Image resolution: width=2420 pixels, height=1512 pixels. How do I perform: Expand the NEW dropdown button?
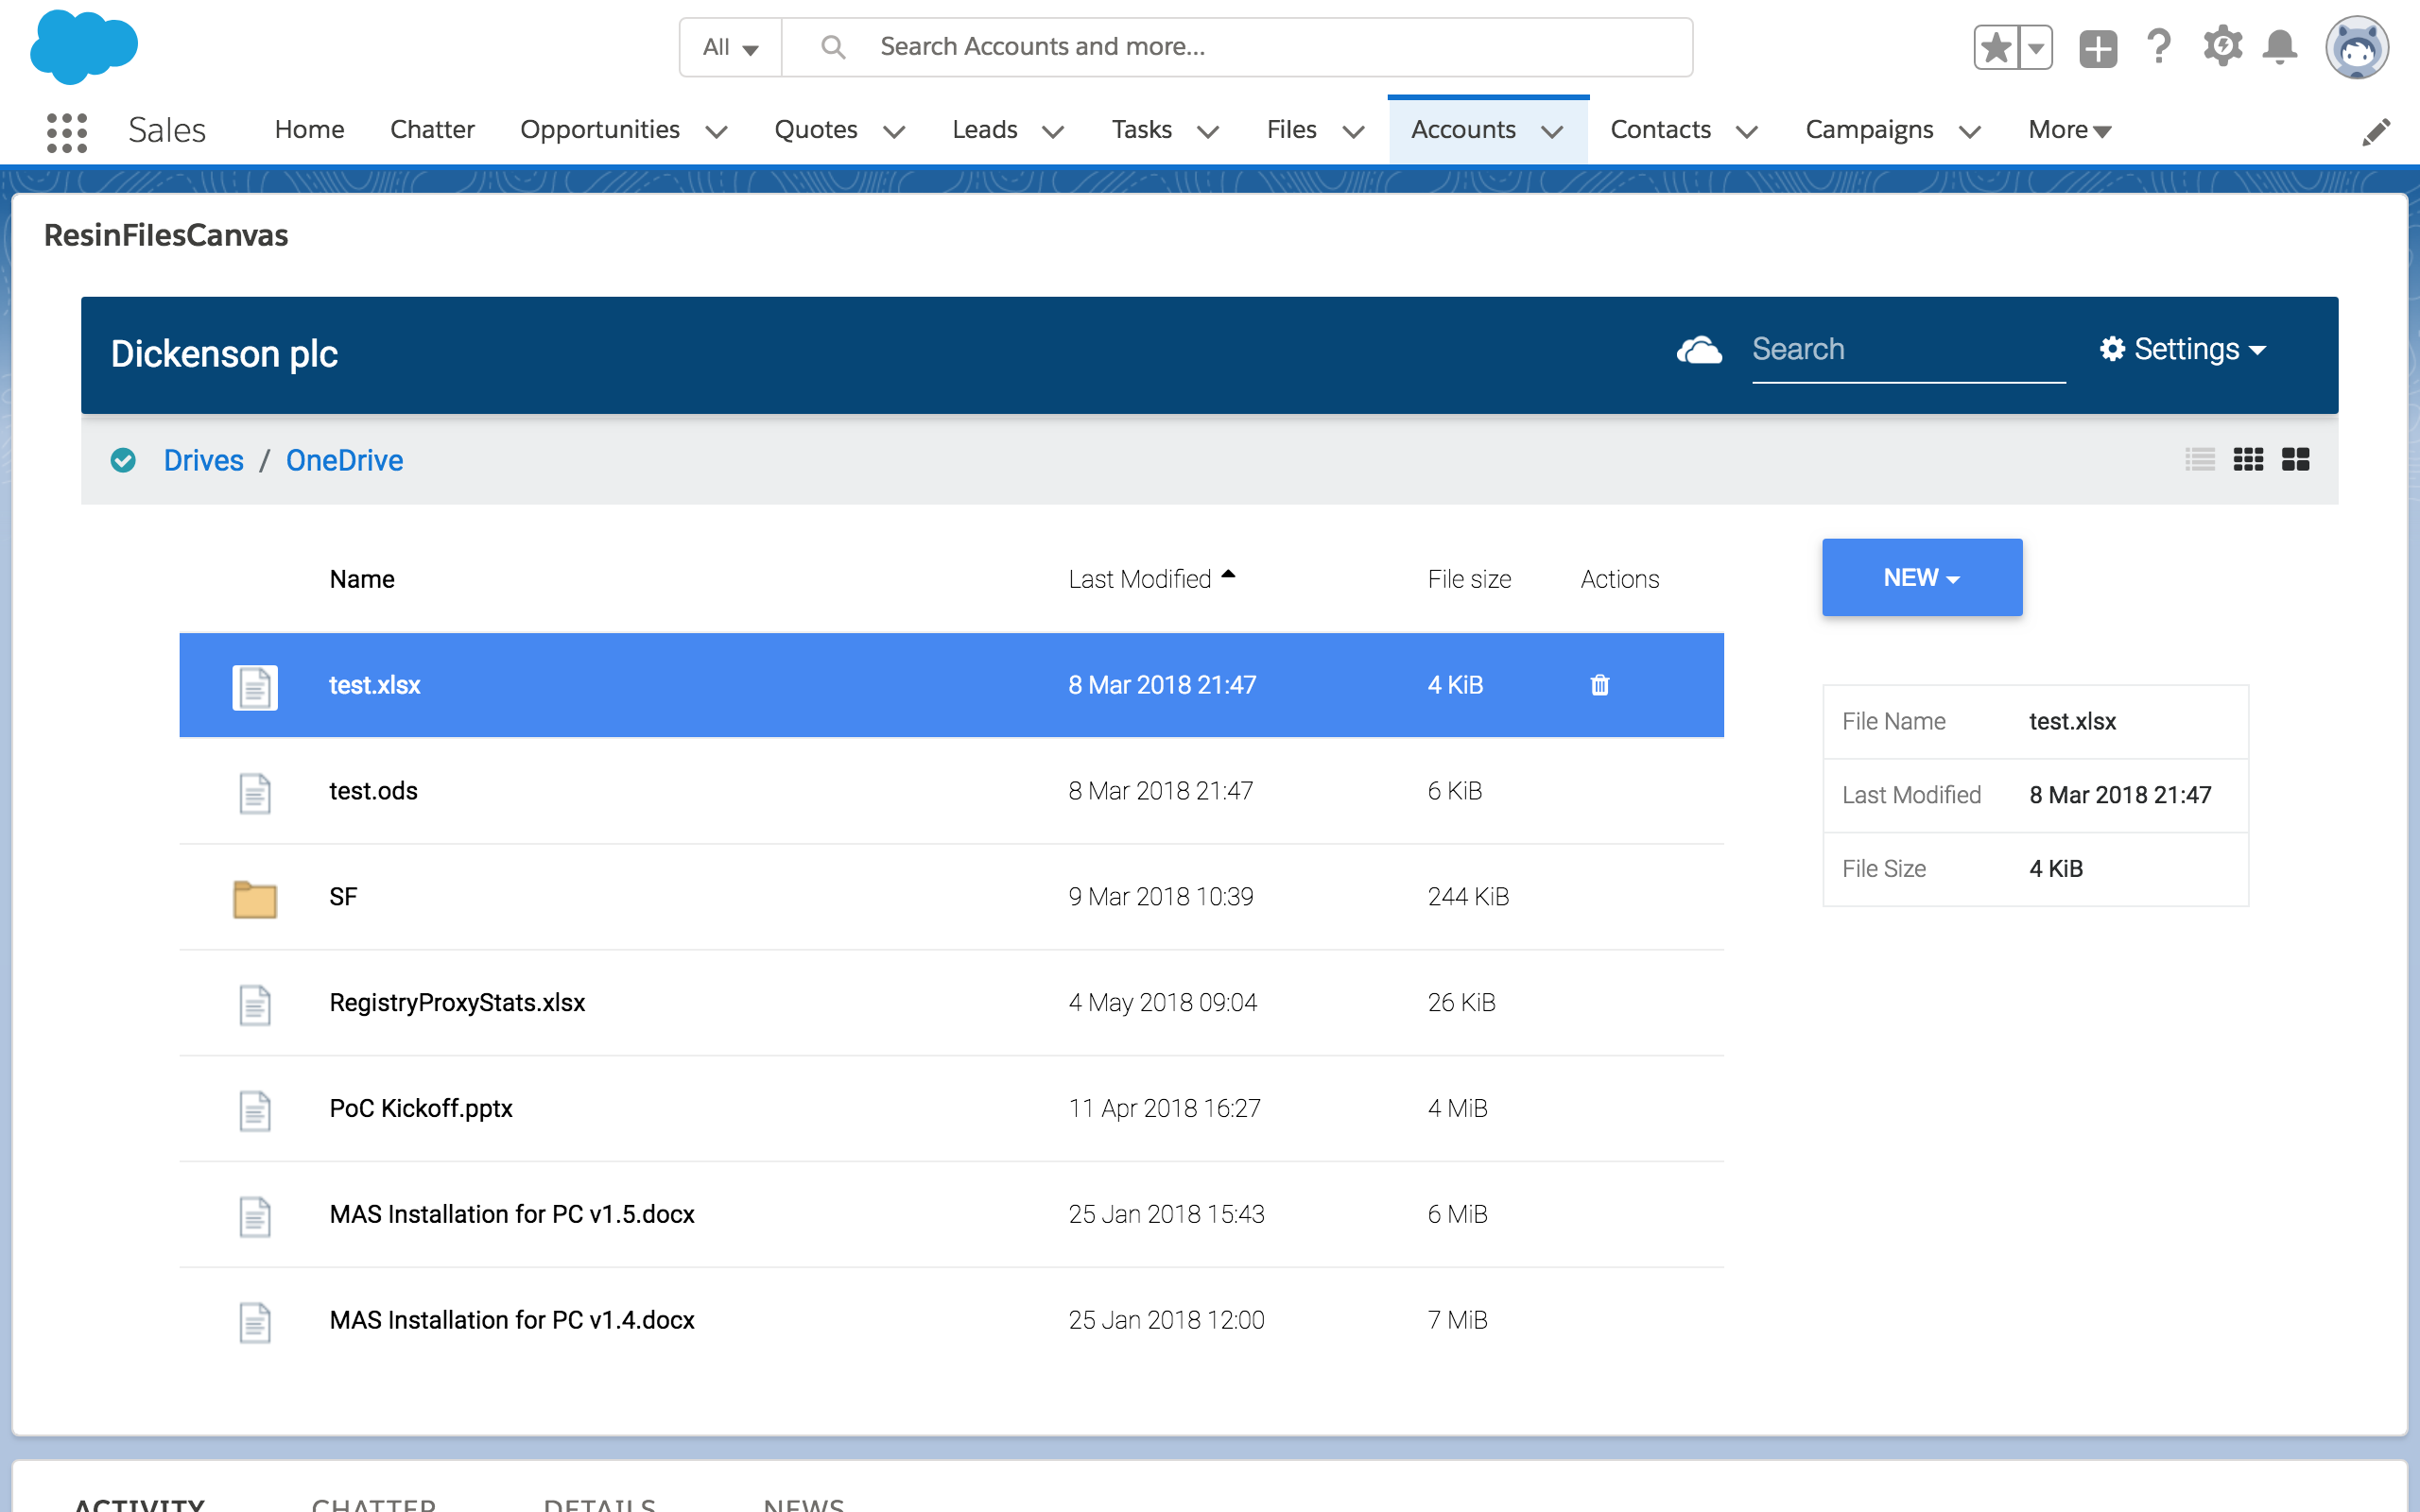[x=1921, y=578]
